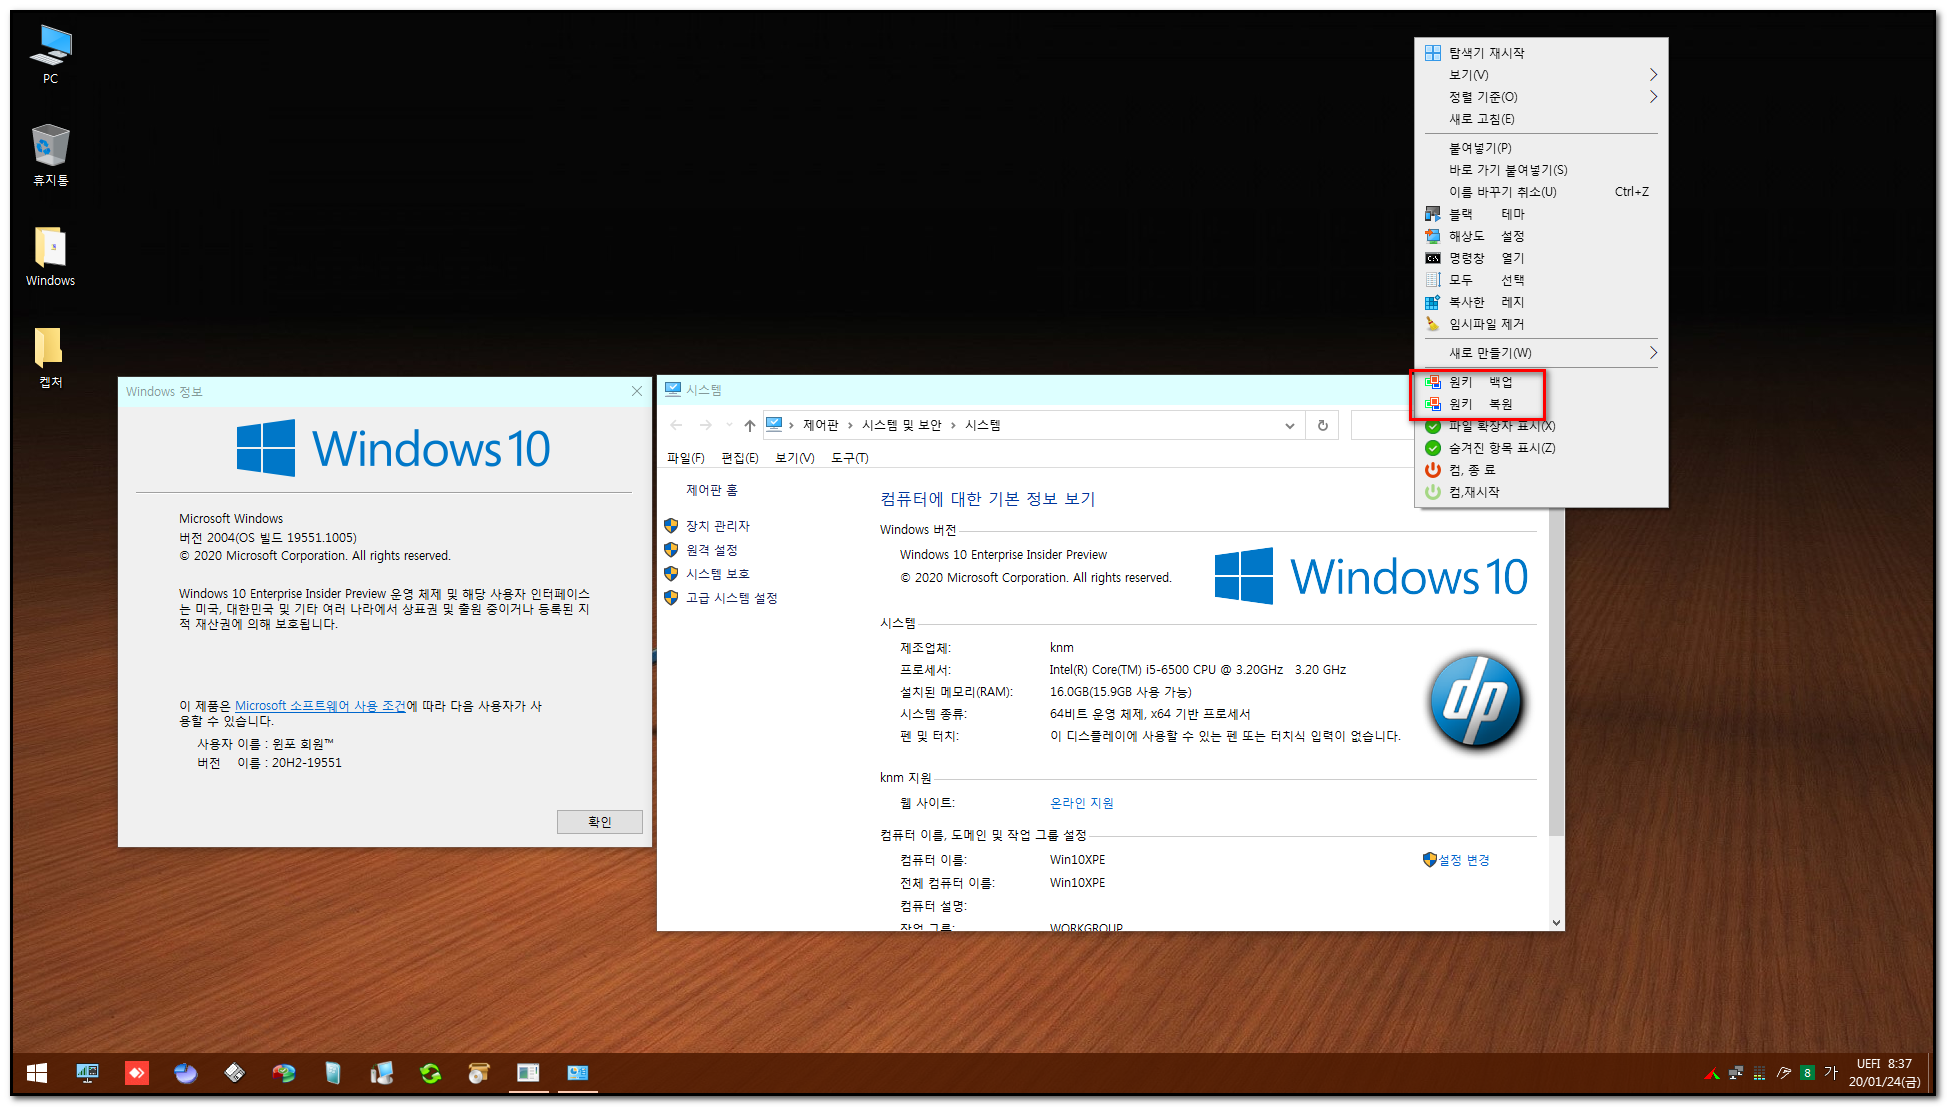Choose 바로 가기 붙여넣기(S) entry

pos(1541,170)
